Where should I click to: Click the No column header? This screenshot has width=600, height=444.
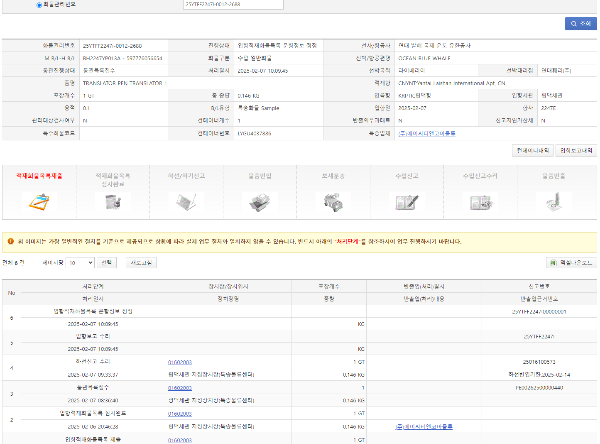(11, 293)
